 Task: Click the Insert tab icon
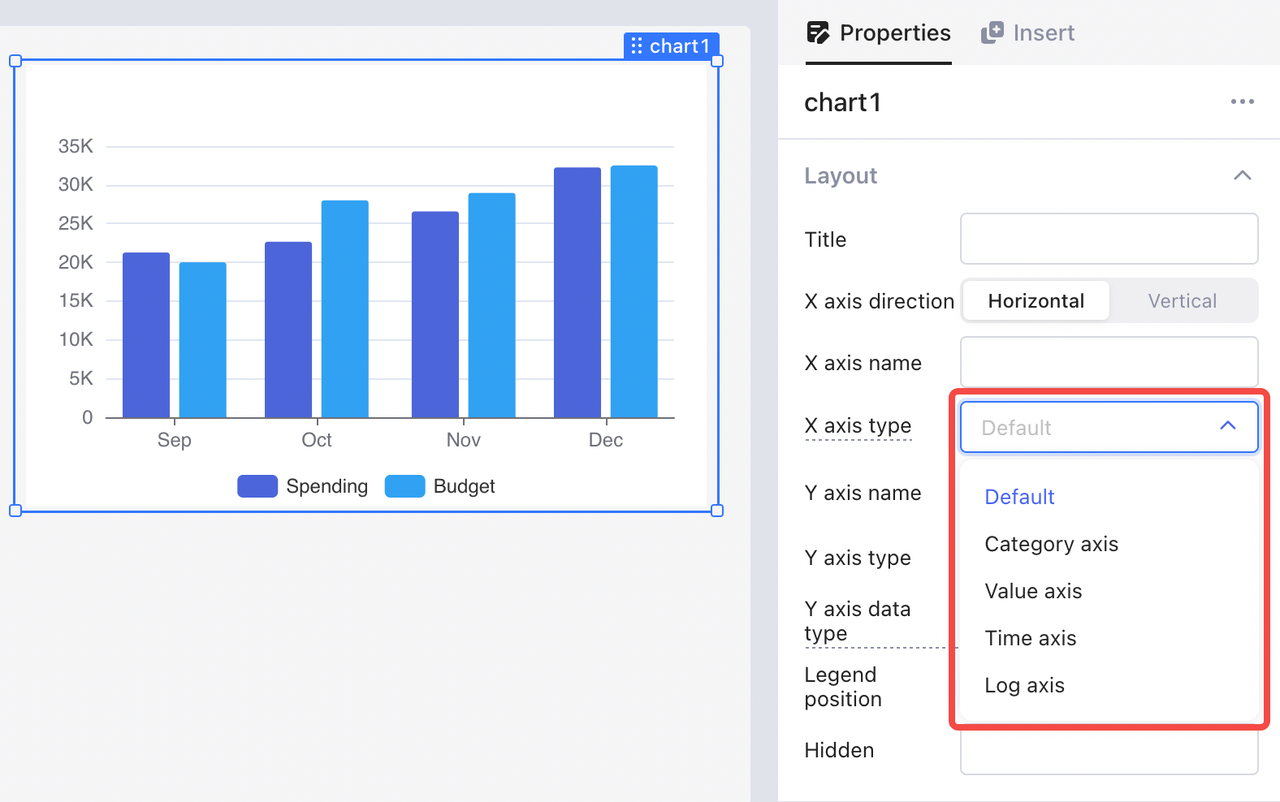992,33
